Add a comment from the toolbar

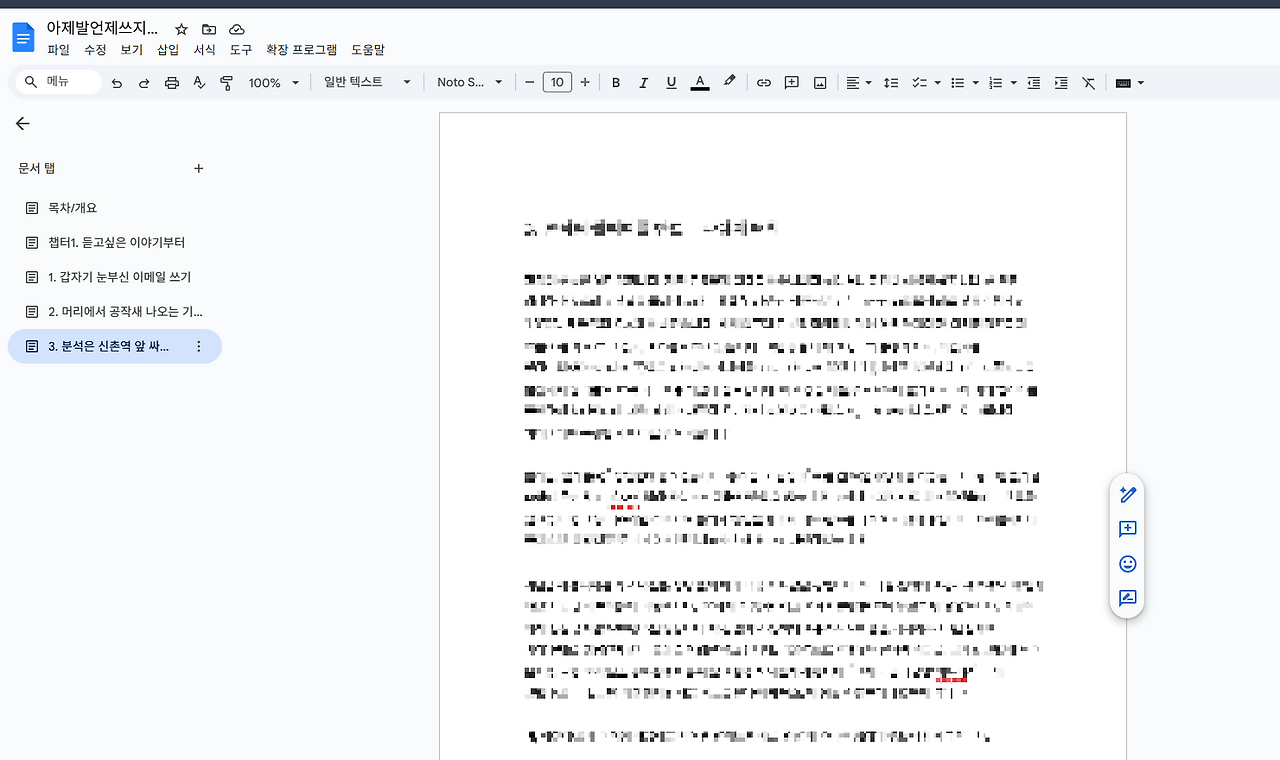click(792, 83)
